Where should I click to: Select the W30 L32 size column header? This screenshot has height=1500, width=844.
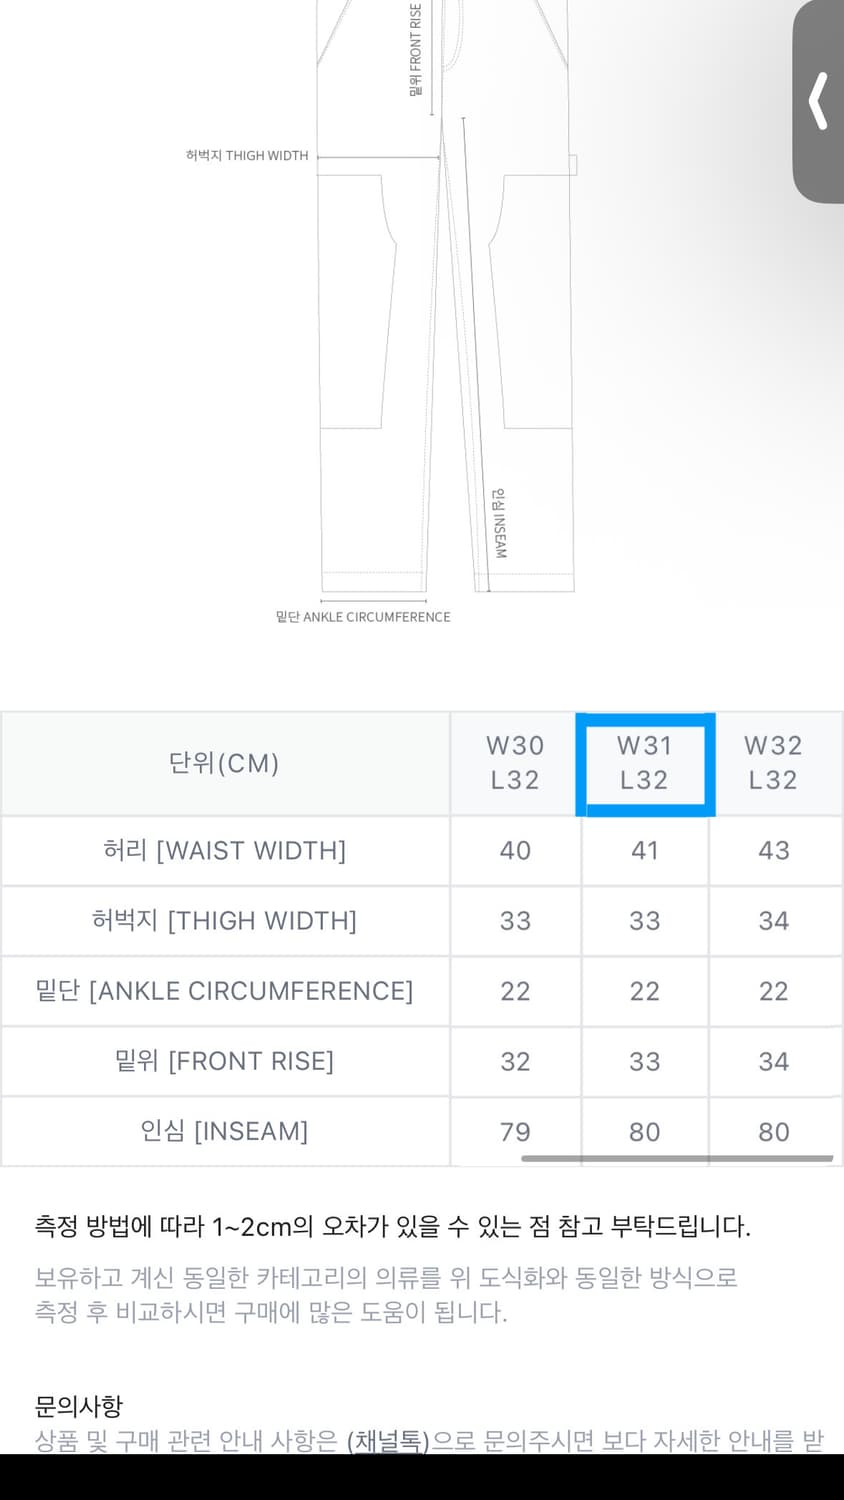tap(515, 763)
